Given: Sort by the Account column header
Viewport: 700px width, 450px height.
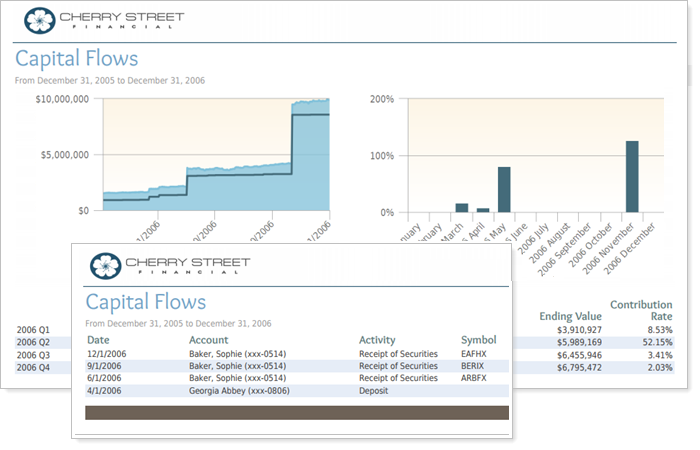Looking at the screenshot, I should pyautogui.click(x=209, y=340).
